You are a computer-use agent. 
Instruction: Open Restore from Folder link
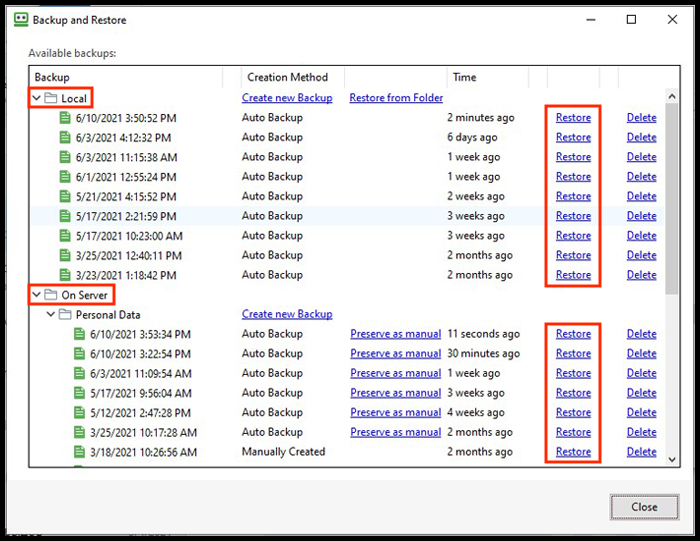pos(396,98)
